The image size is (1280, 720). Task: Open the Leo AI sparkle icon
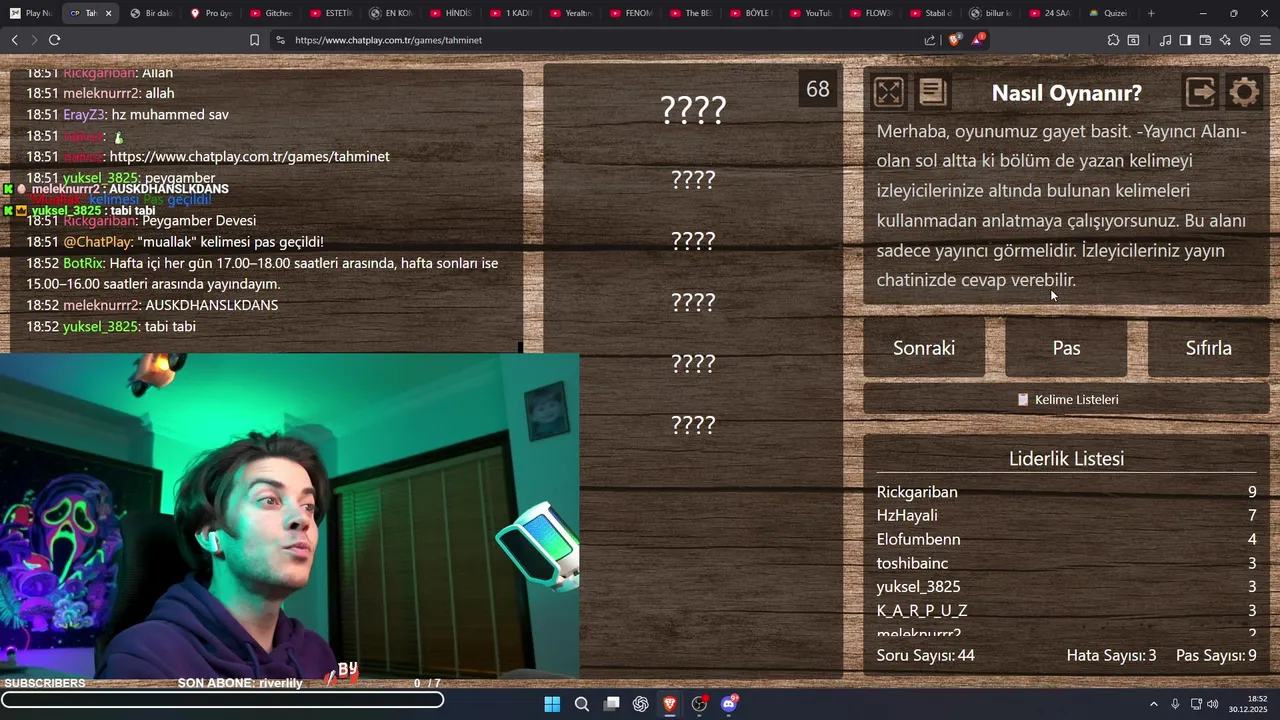click(x=1225, y=40)
